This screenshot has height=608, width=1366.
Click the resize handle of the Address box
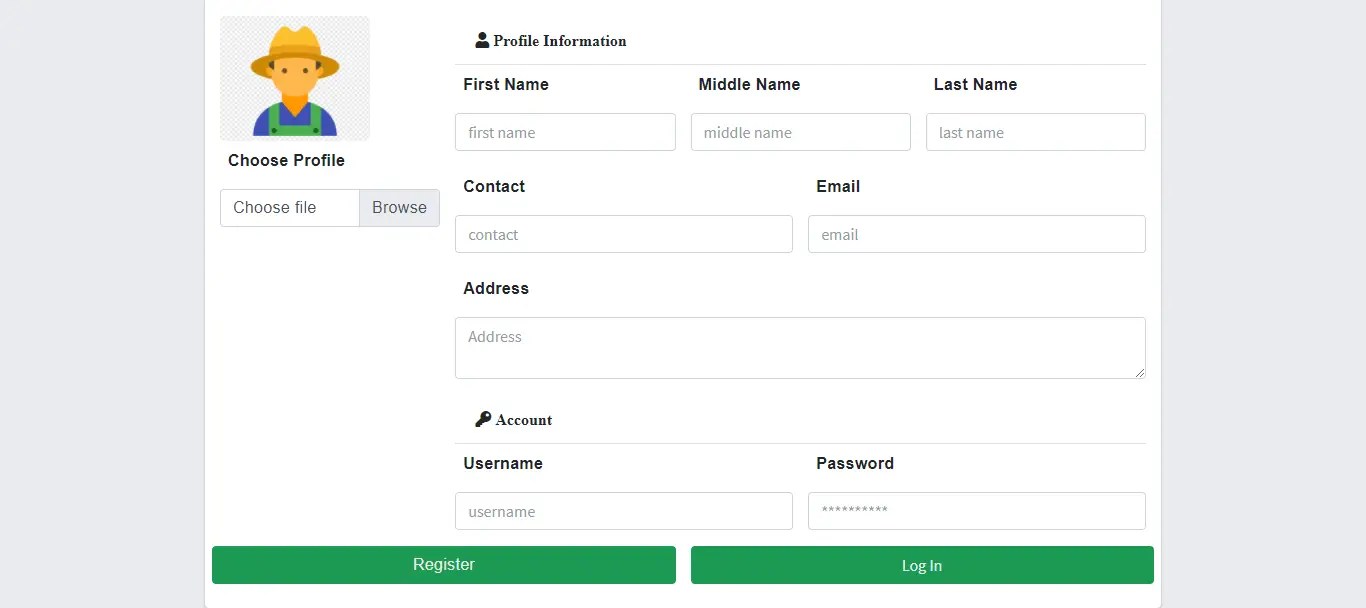[x=1141, y=375]
